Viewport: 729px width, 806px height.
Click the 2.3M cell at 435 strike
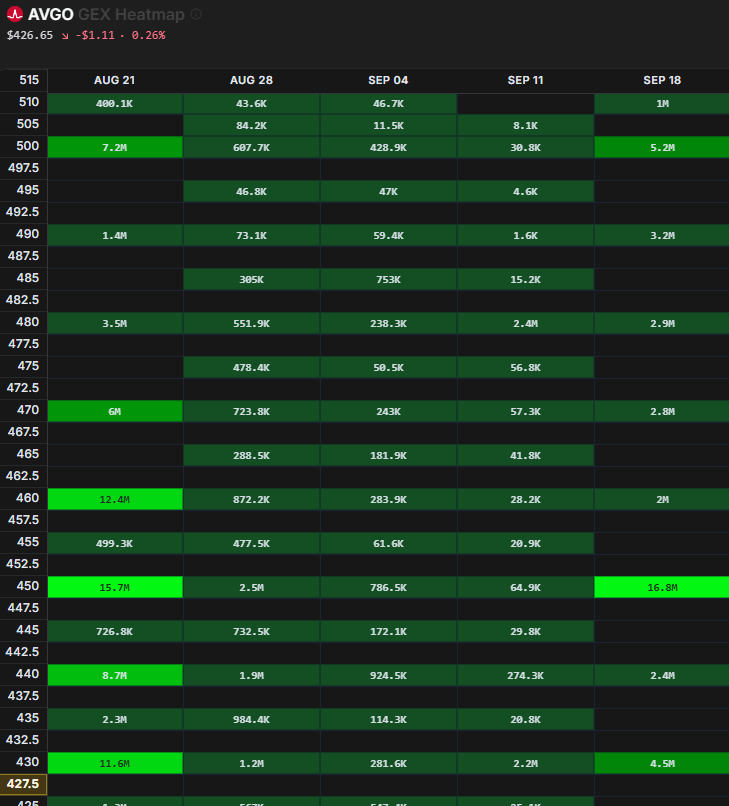point(115,719)
